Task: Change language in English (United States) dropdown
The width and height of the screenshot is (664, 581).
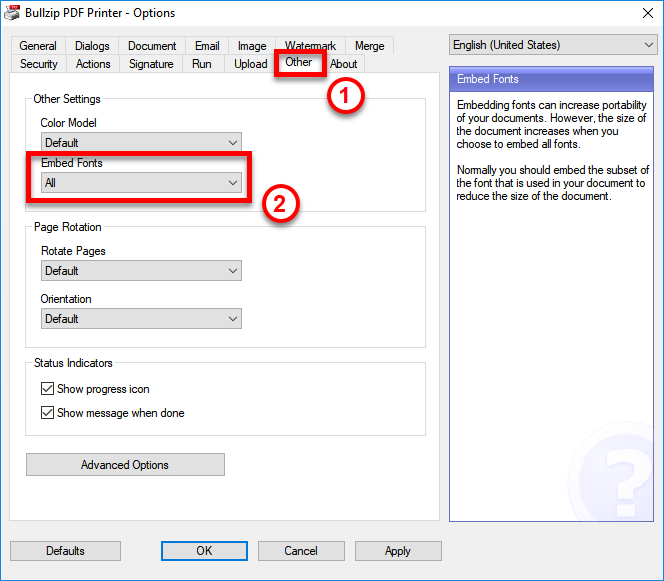Action: pos(553,45)
